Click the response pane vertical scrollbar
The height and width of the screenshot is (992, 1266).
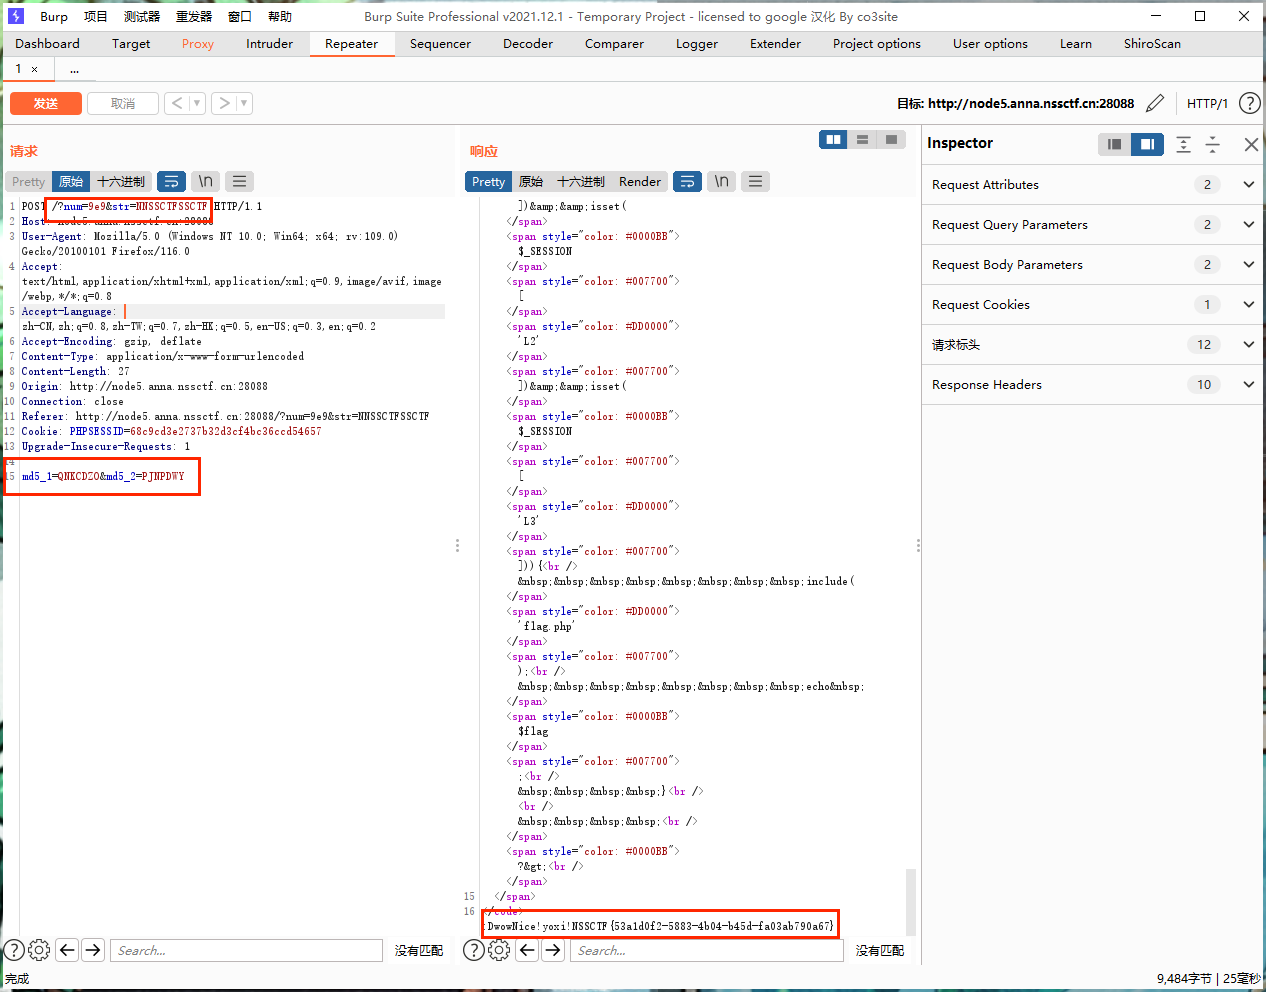tap(911, 903)
